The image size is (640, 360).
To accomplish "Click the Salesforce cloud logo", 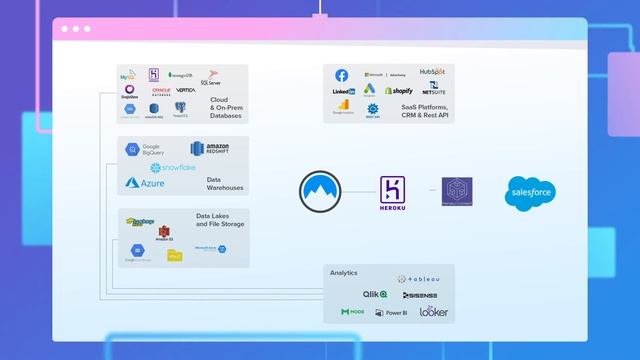I will (x=530, y=193).
